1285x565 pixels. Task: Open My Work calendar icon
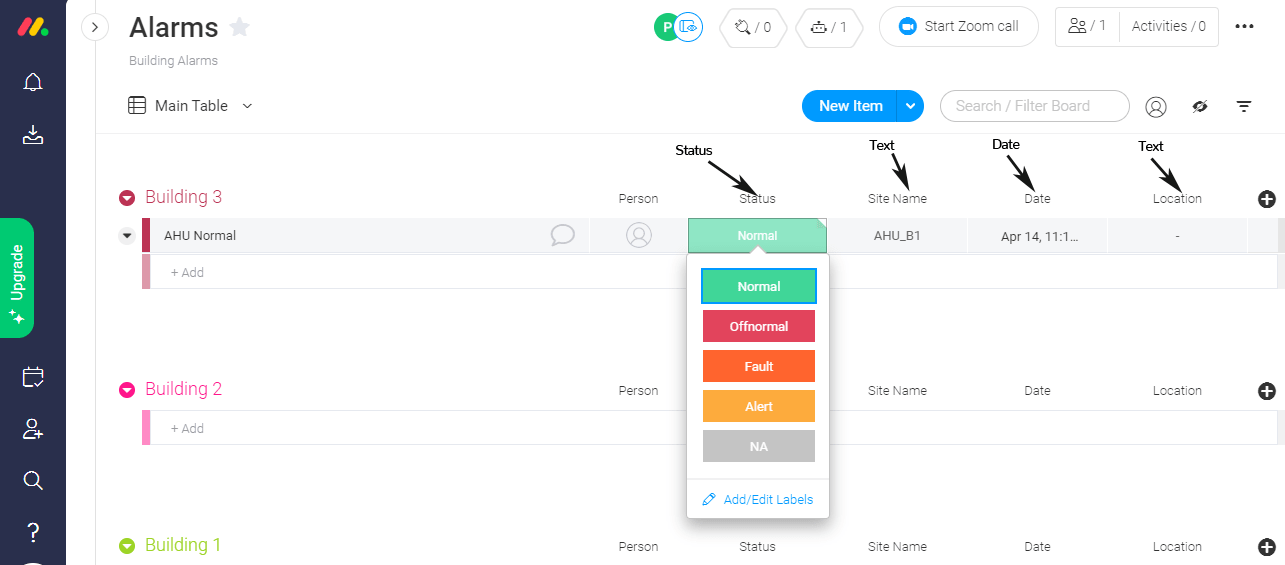point(33,377)
